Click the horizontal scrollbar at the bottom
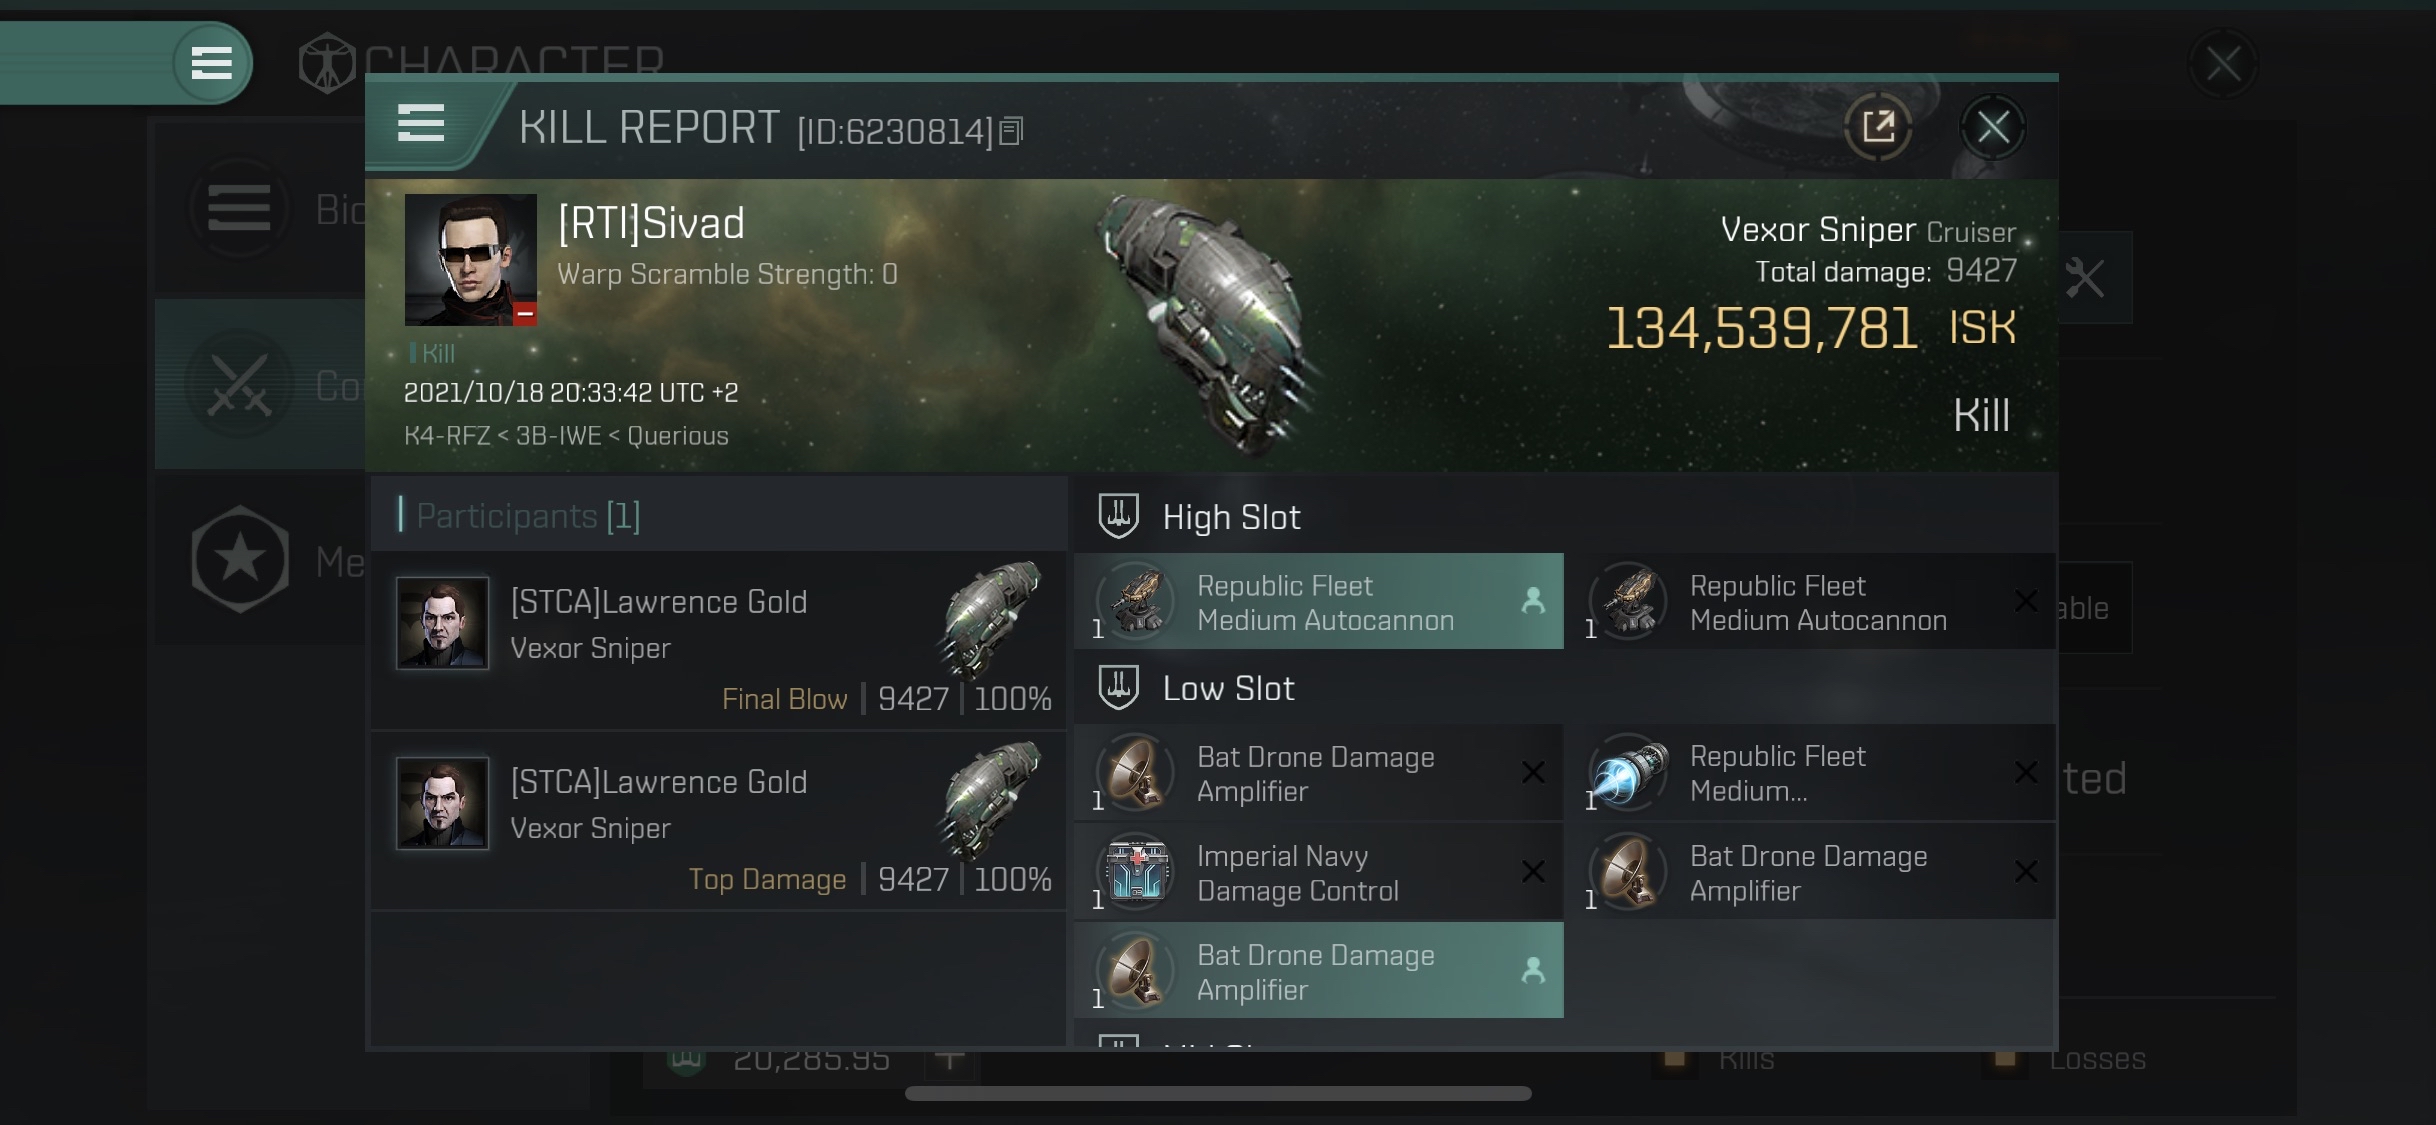Image resolution: width=2436 pixels, height=1125 pixels. click(x=1218, y=1093)
